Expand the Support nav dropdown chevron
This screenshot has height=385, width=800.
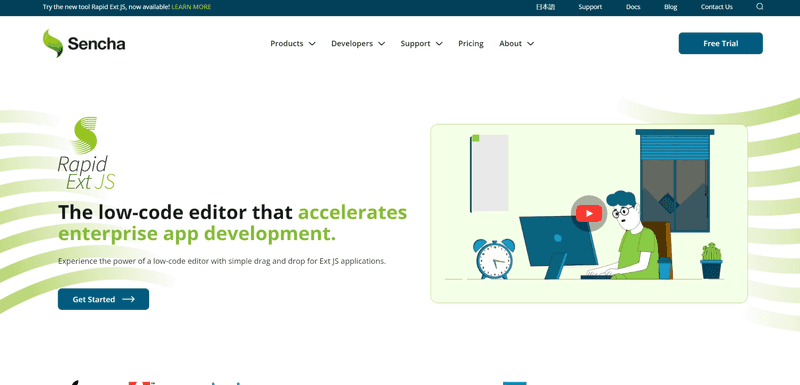coord(439,44)
